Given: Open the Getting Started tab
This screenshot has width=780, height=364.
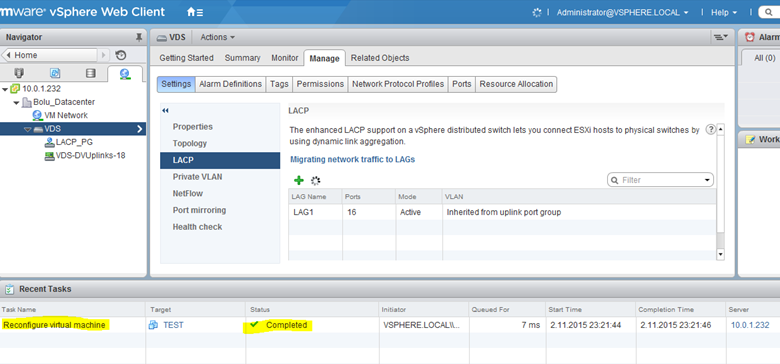Looking at the screenshot, I should (x=187, y=58).
